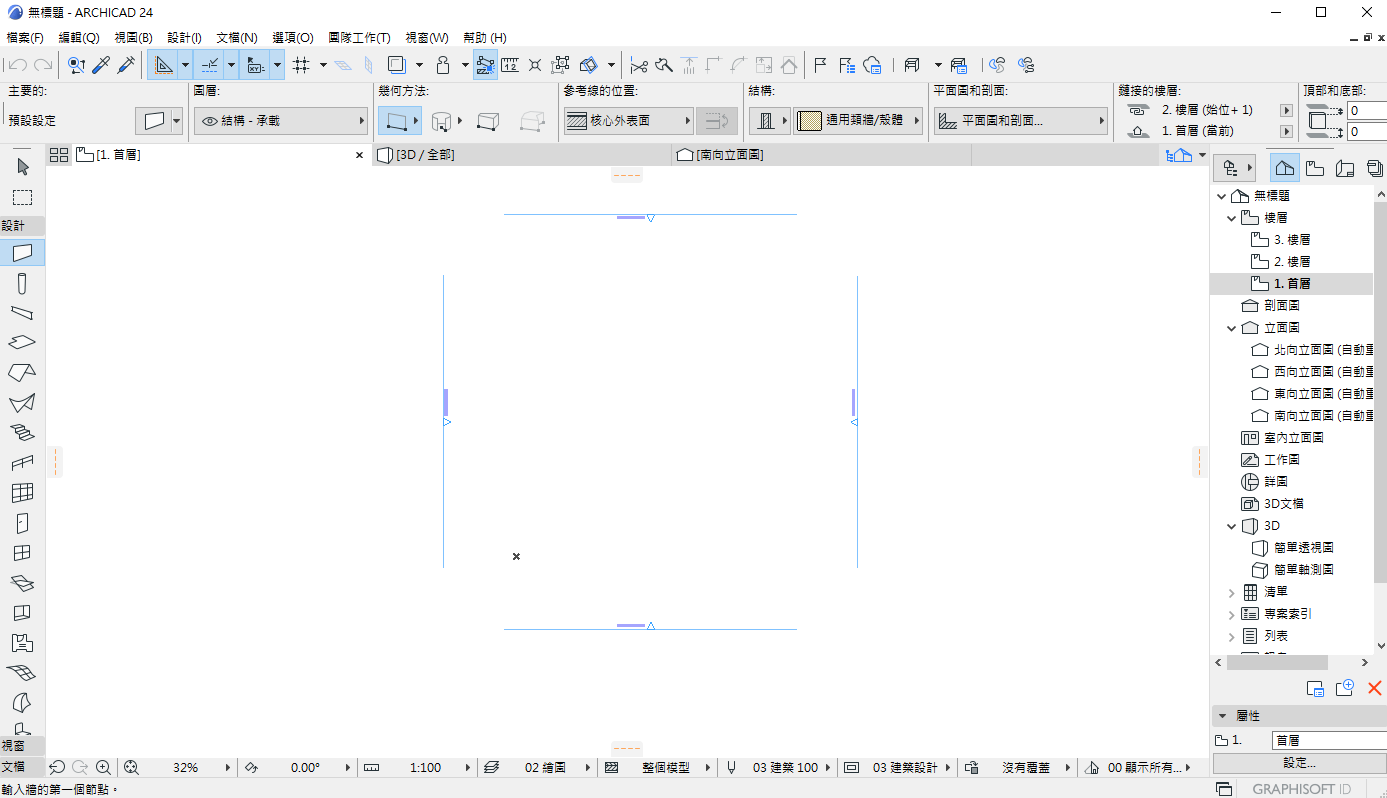
Task: Select the Roof tool in the toolbox
Action: pos(22,372)
